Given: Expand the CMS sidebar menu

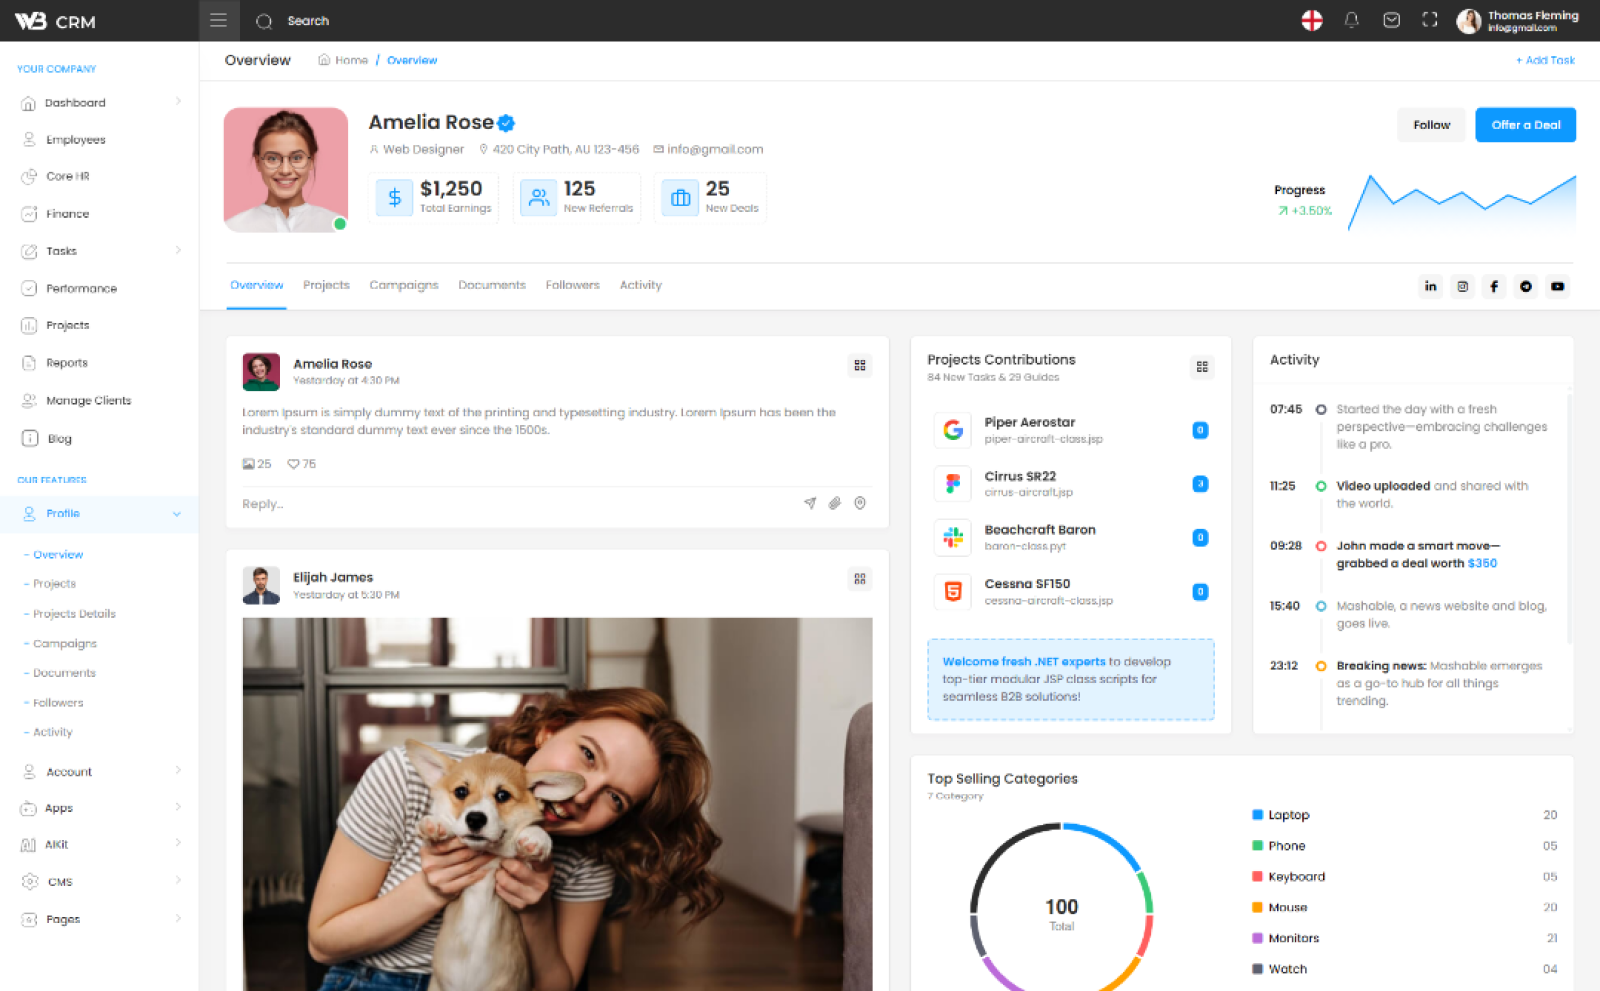Looking at the screenshot, I should coord(99,882).
